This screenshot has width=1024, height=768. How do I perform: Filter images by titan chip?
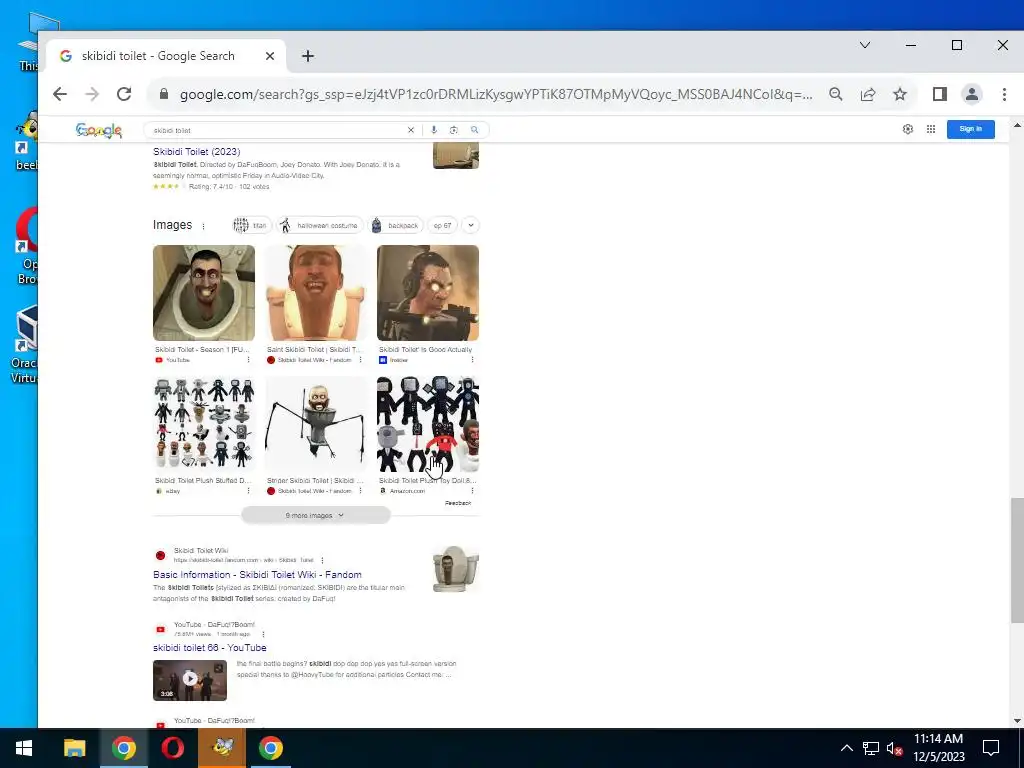coord(251,225)
